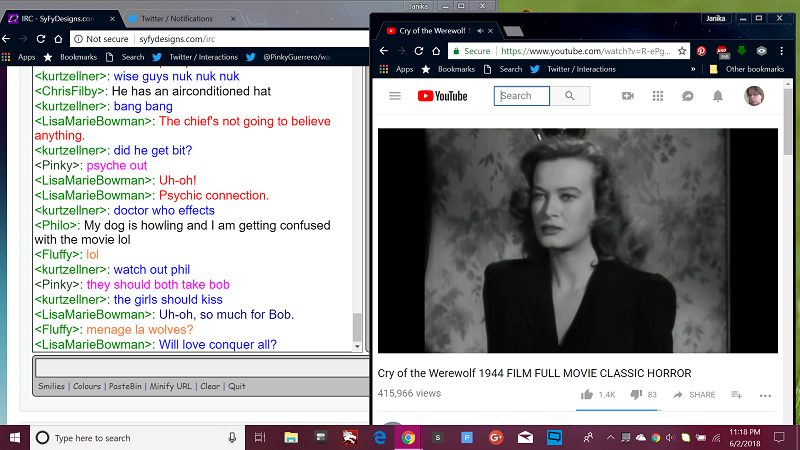Open the YouTube account avatar

point(754,96)
